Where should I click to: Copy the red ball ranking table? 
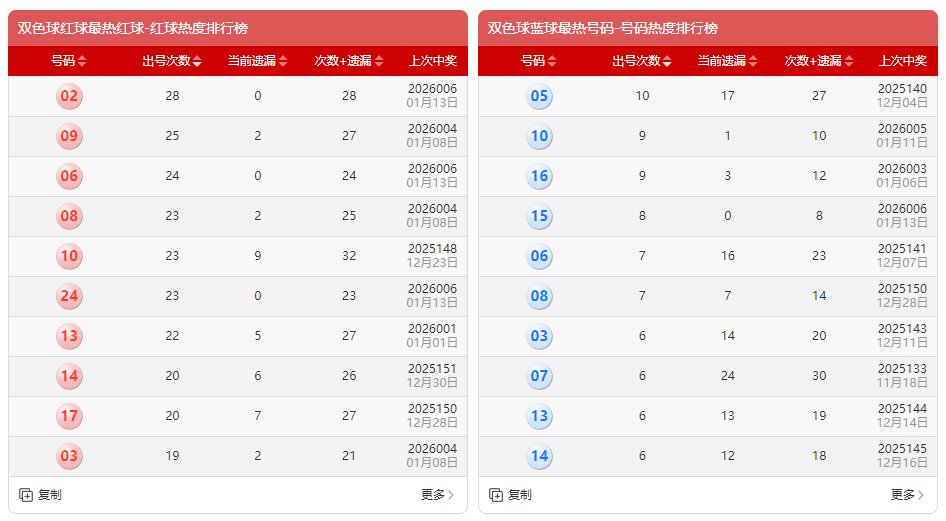[41, 495]
